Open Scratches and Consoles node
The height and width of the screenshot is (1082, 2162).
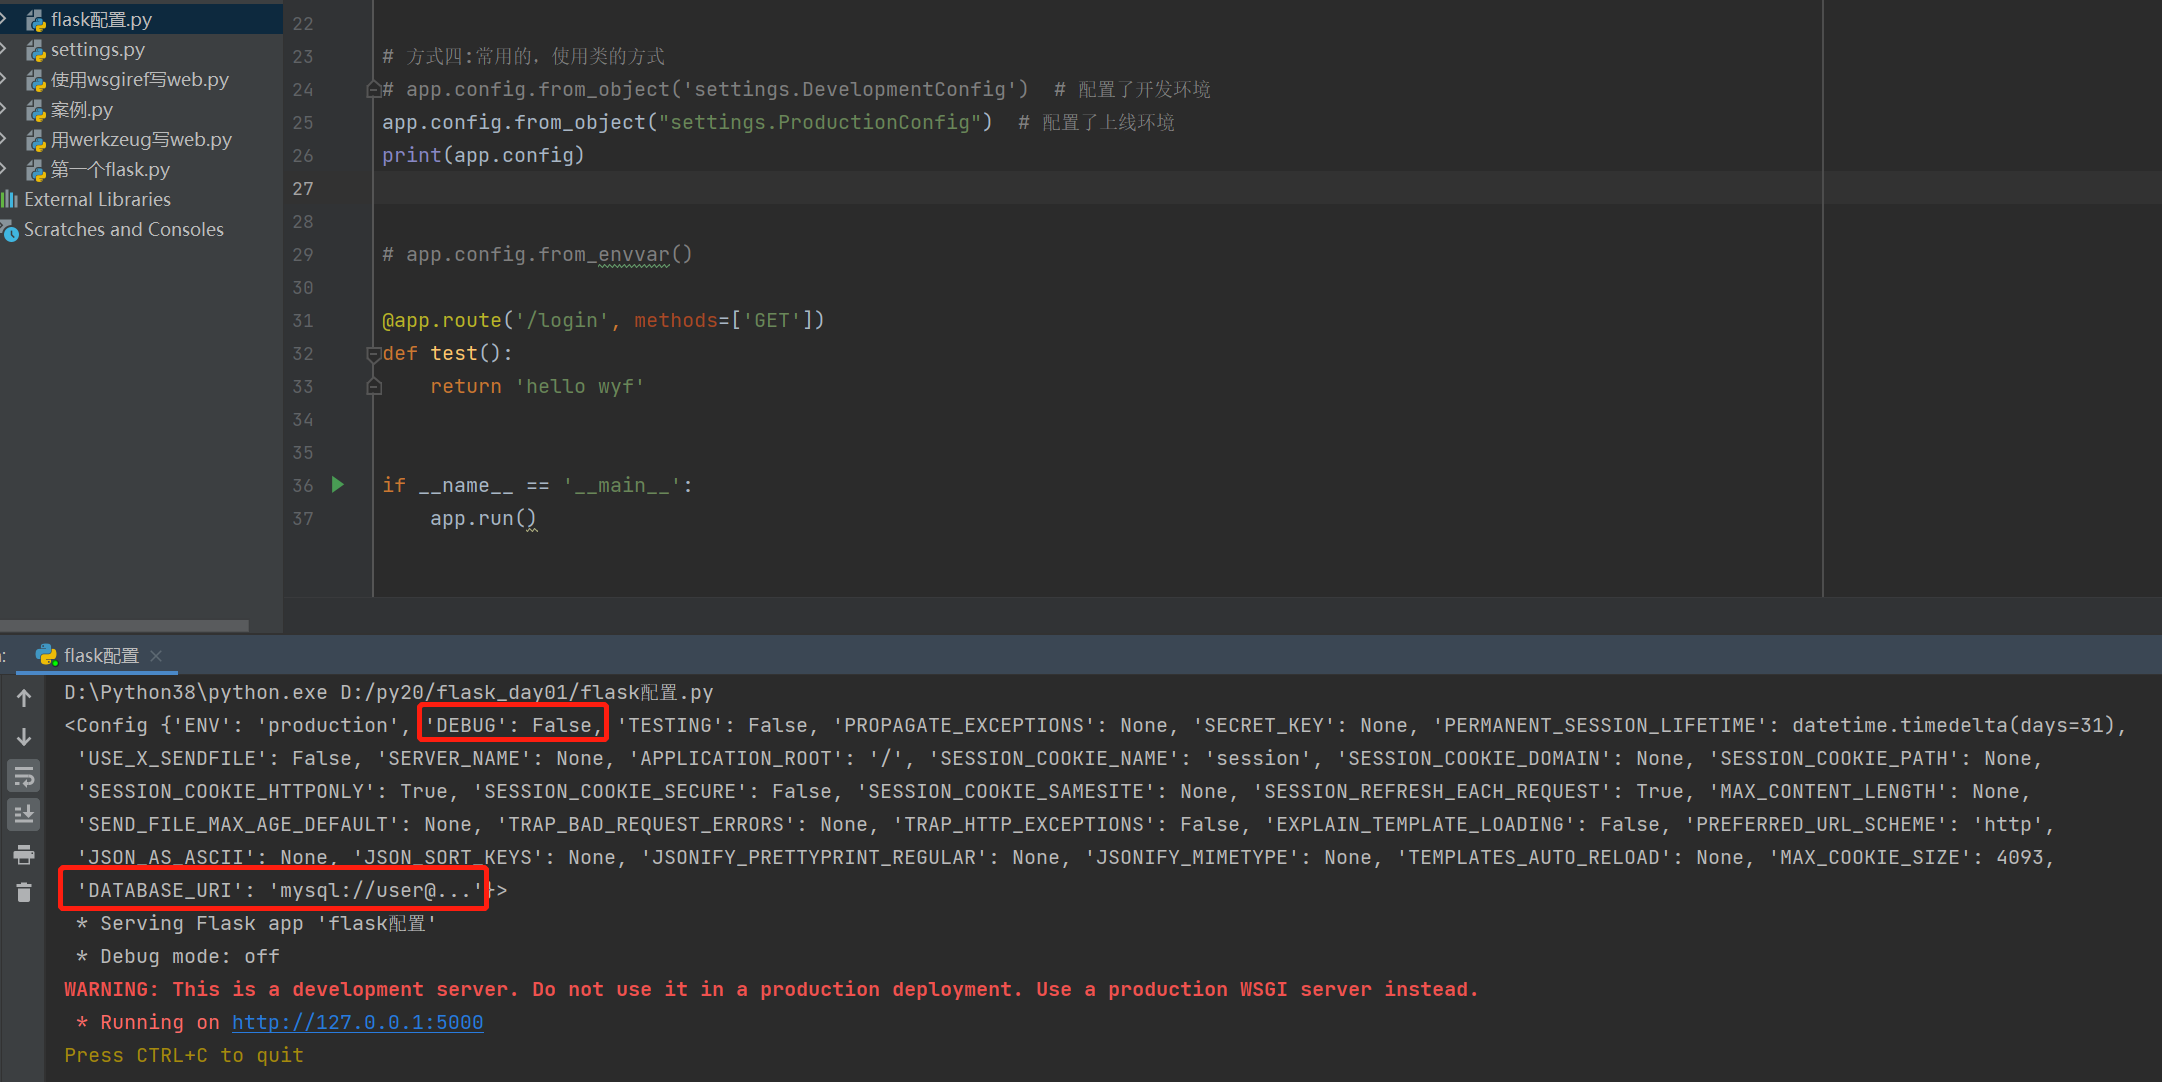(124, 230)
